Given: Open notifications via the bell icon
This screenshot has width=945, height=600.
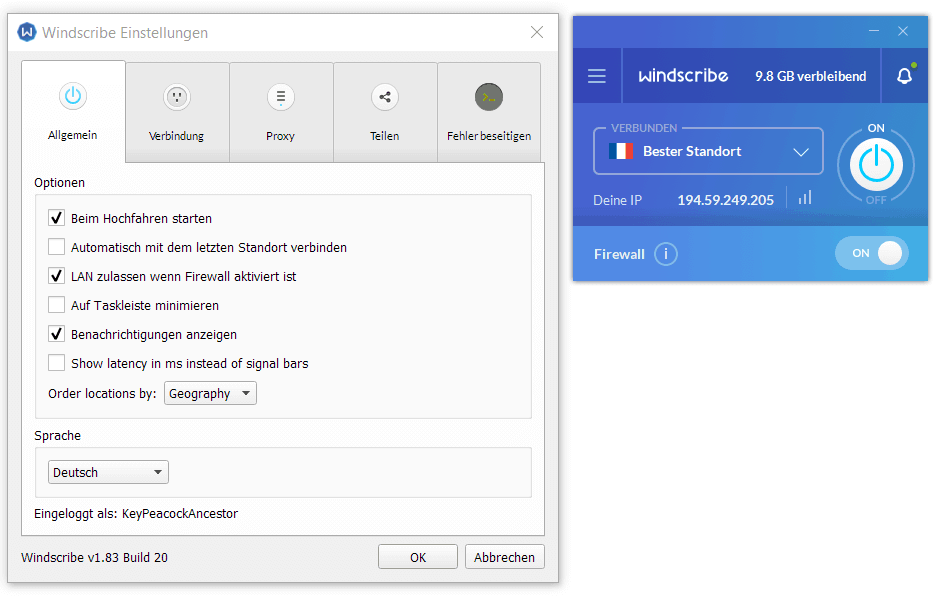Looking at the screenshot, I should 905,75.
